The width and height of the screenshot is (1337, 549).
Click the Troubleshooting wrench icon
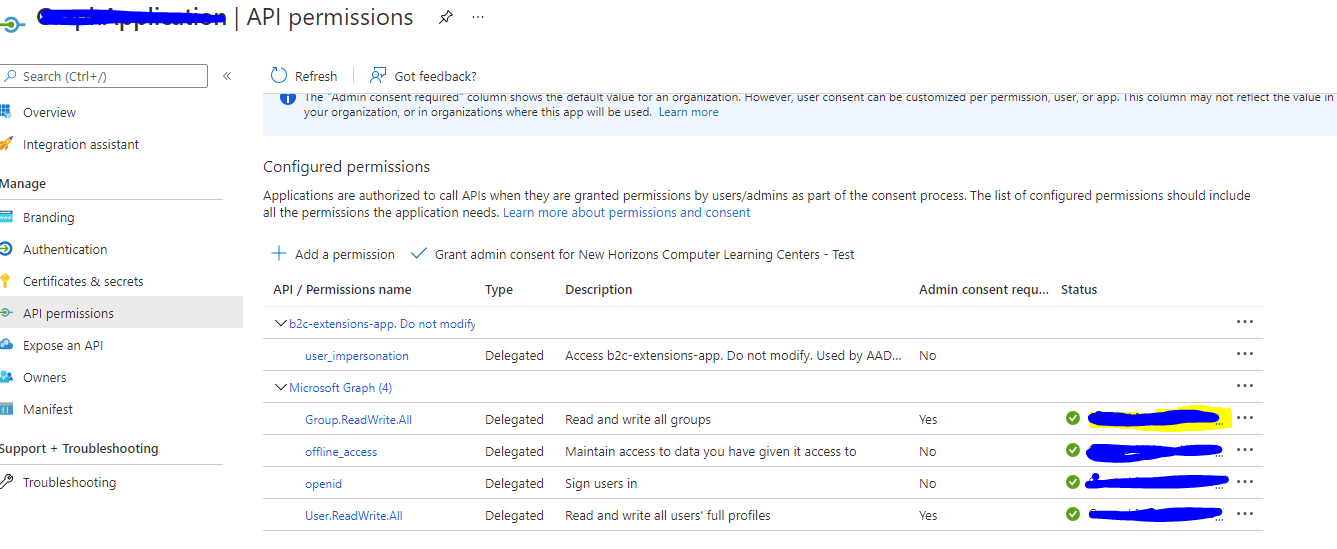tap(6, 482)
